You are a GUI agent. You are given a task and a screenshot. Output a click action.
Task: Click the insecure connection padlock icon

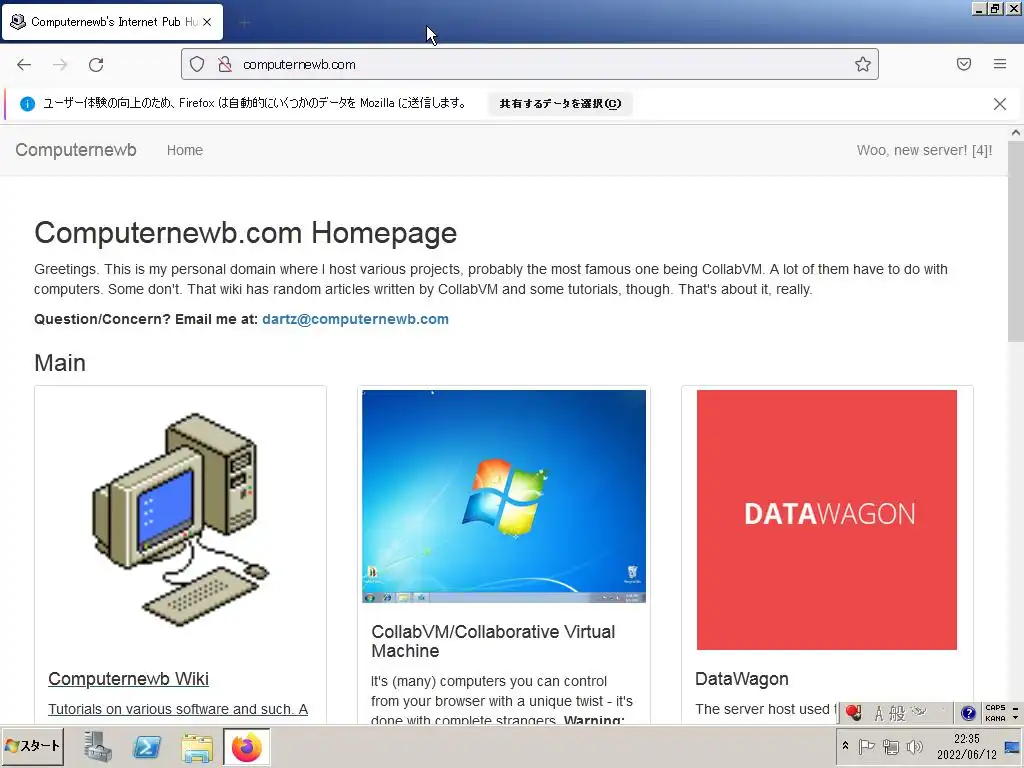225,64
